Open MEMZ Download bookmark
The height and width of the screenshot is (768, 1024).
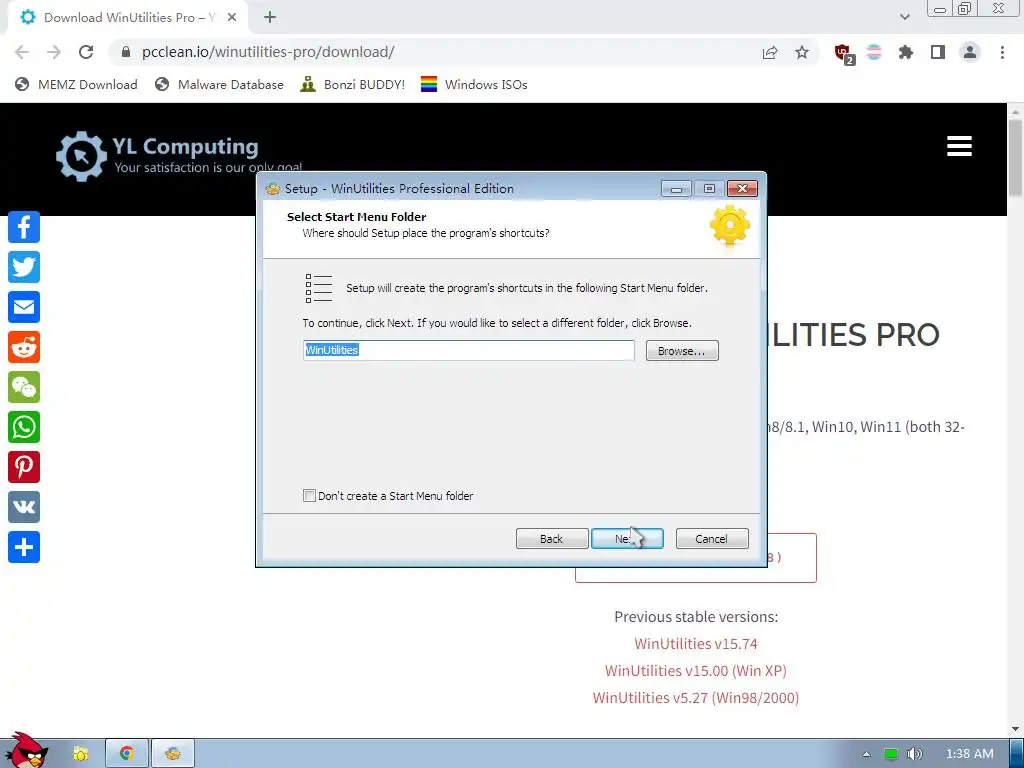coord(76,84)
